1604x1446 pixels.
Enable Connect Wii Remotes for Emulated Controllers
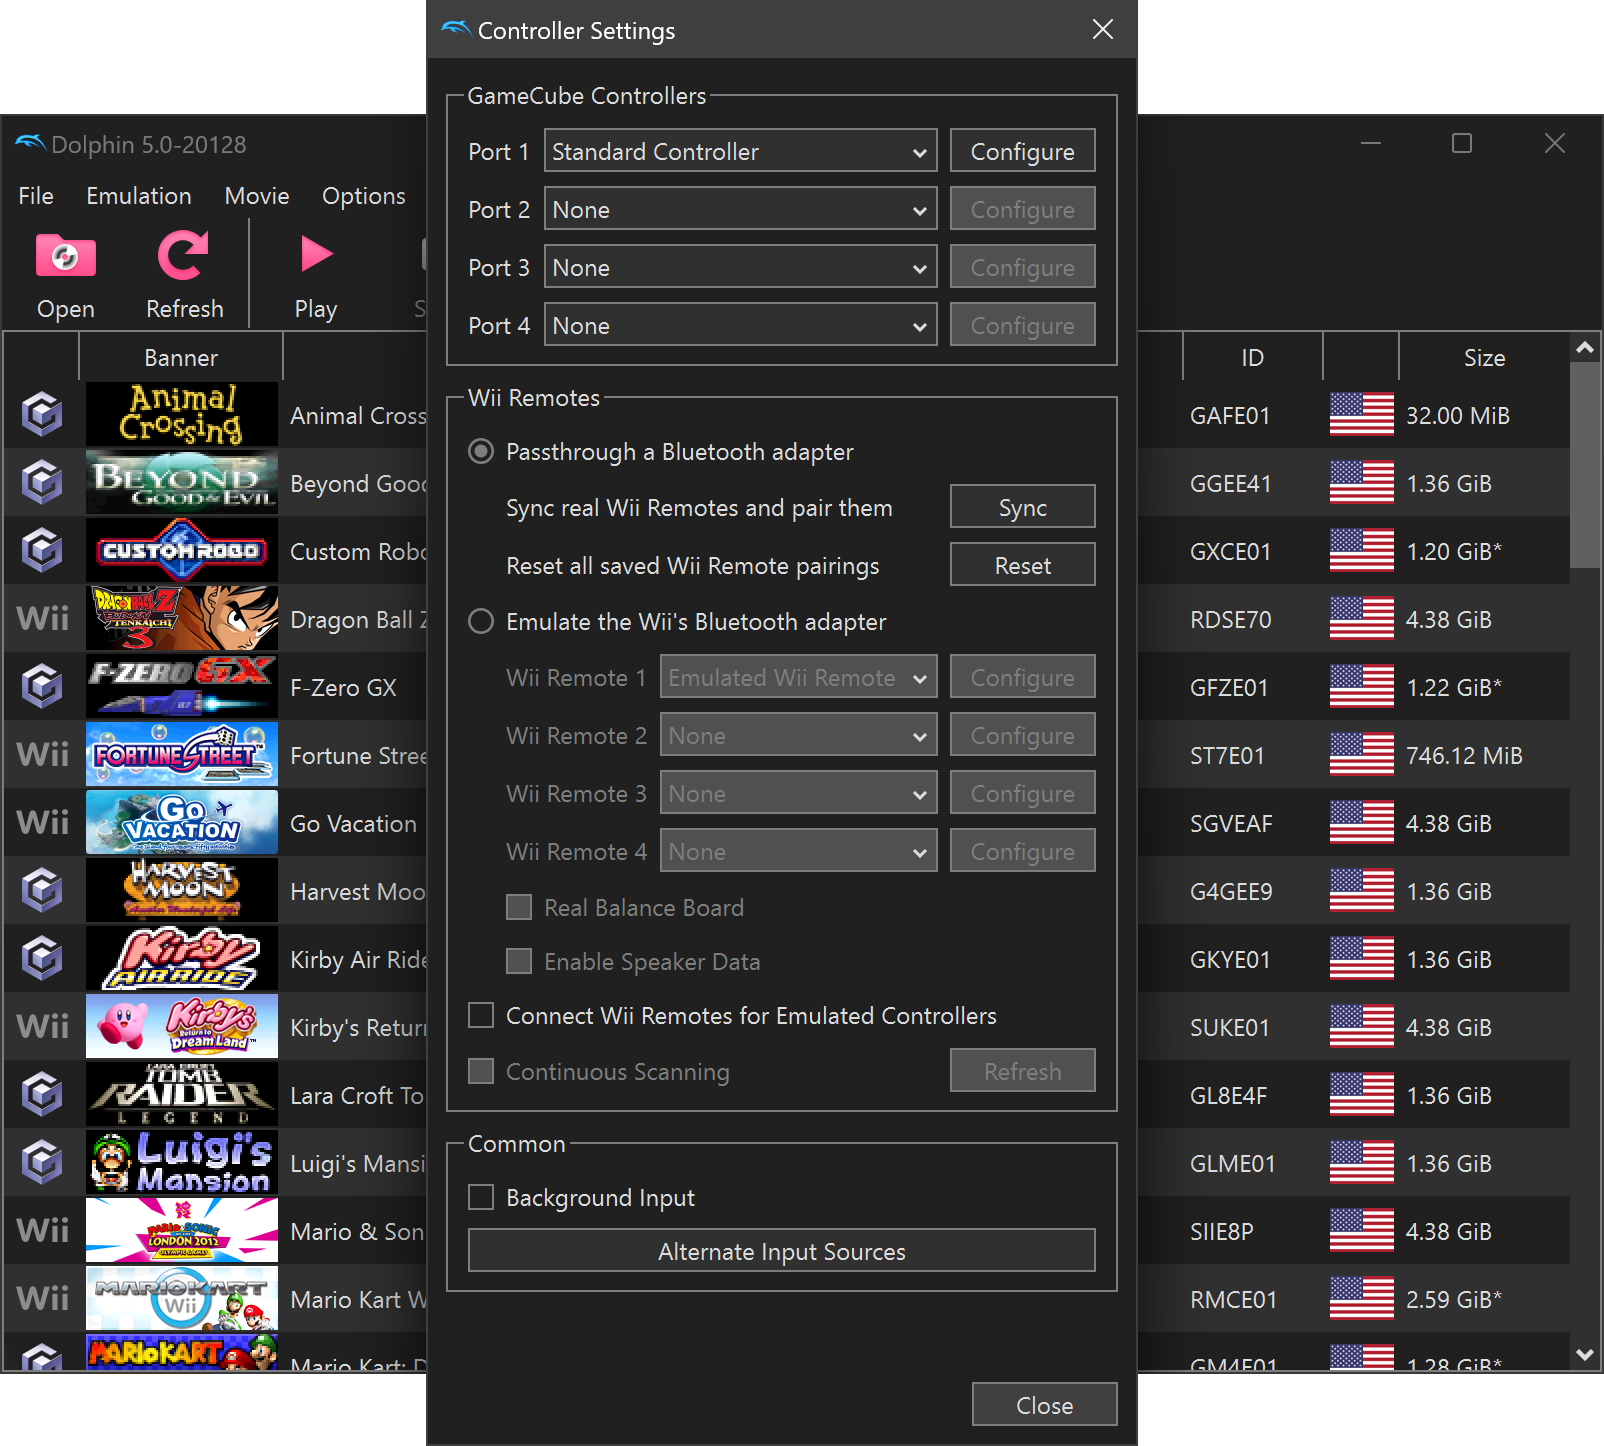(x=481, y=1015)
